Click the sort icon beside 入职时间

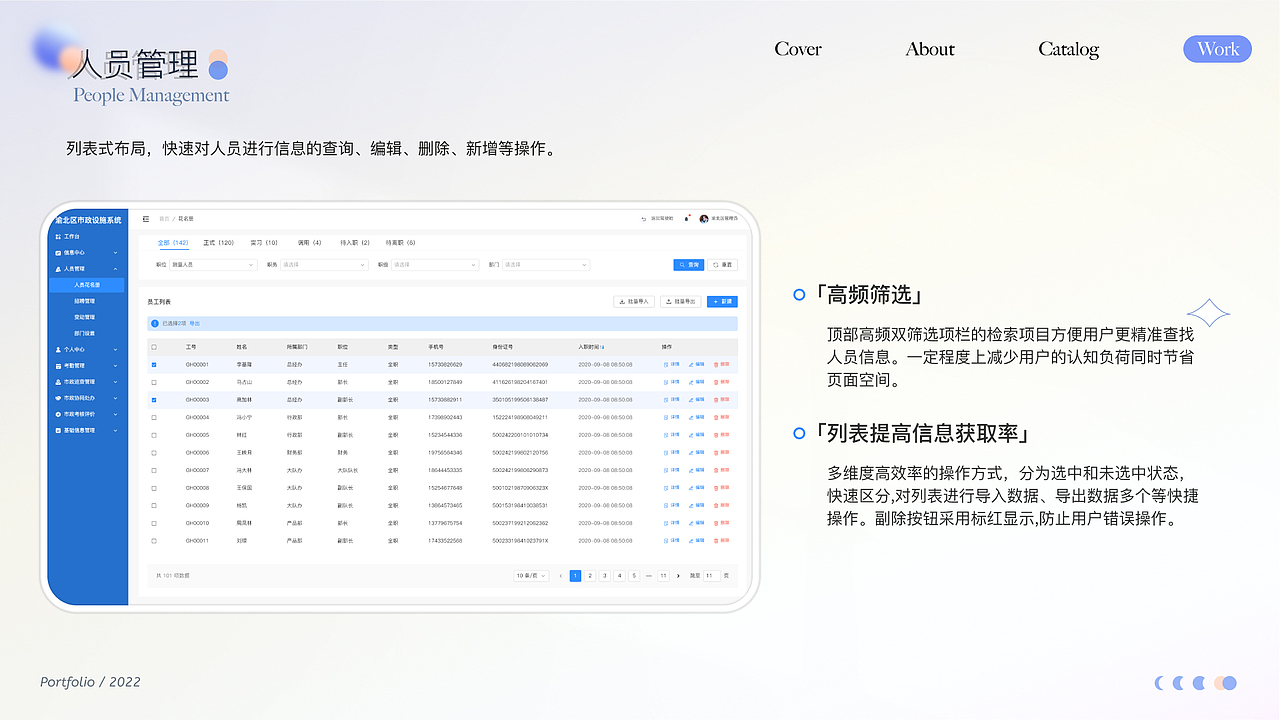(x=603, y=347)
